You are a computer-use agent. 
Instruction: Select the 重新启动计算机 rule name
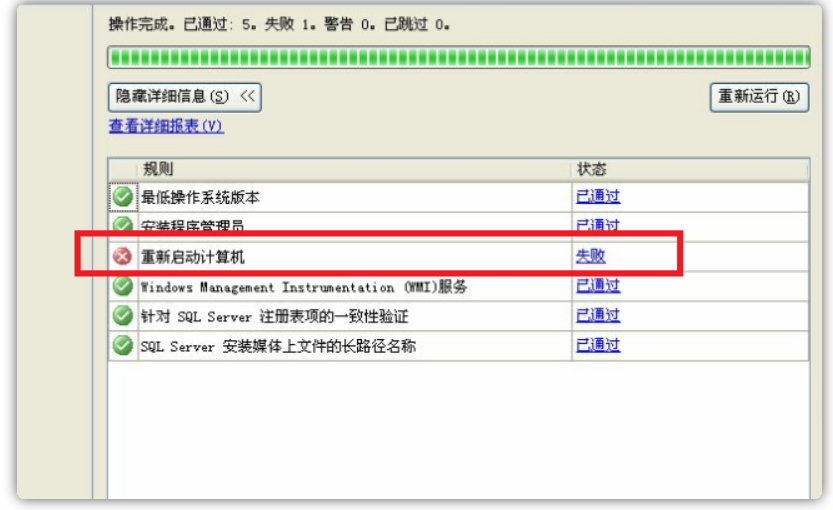tap(192, 257)
